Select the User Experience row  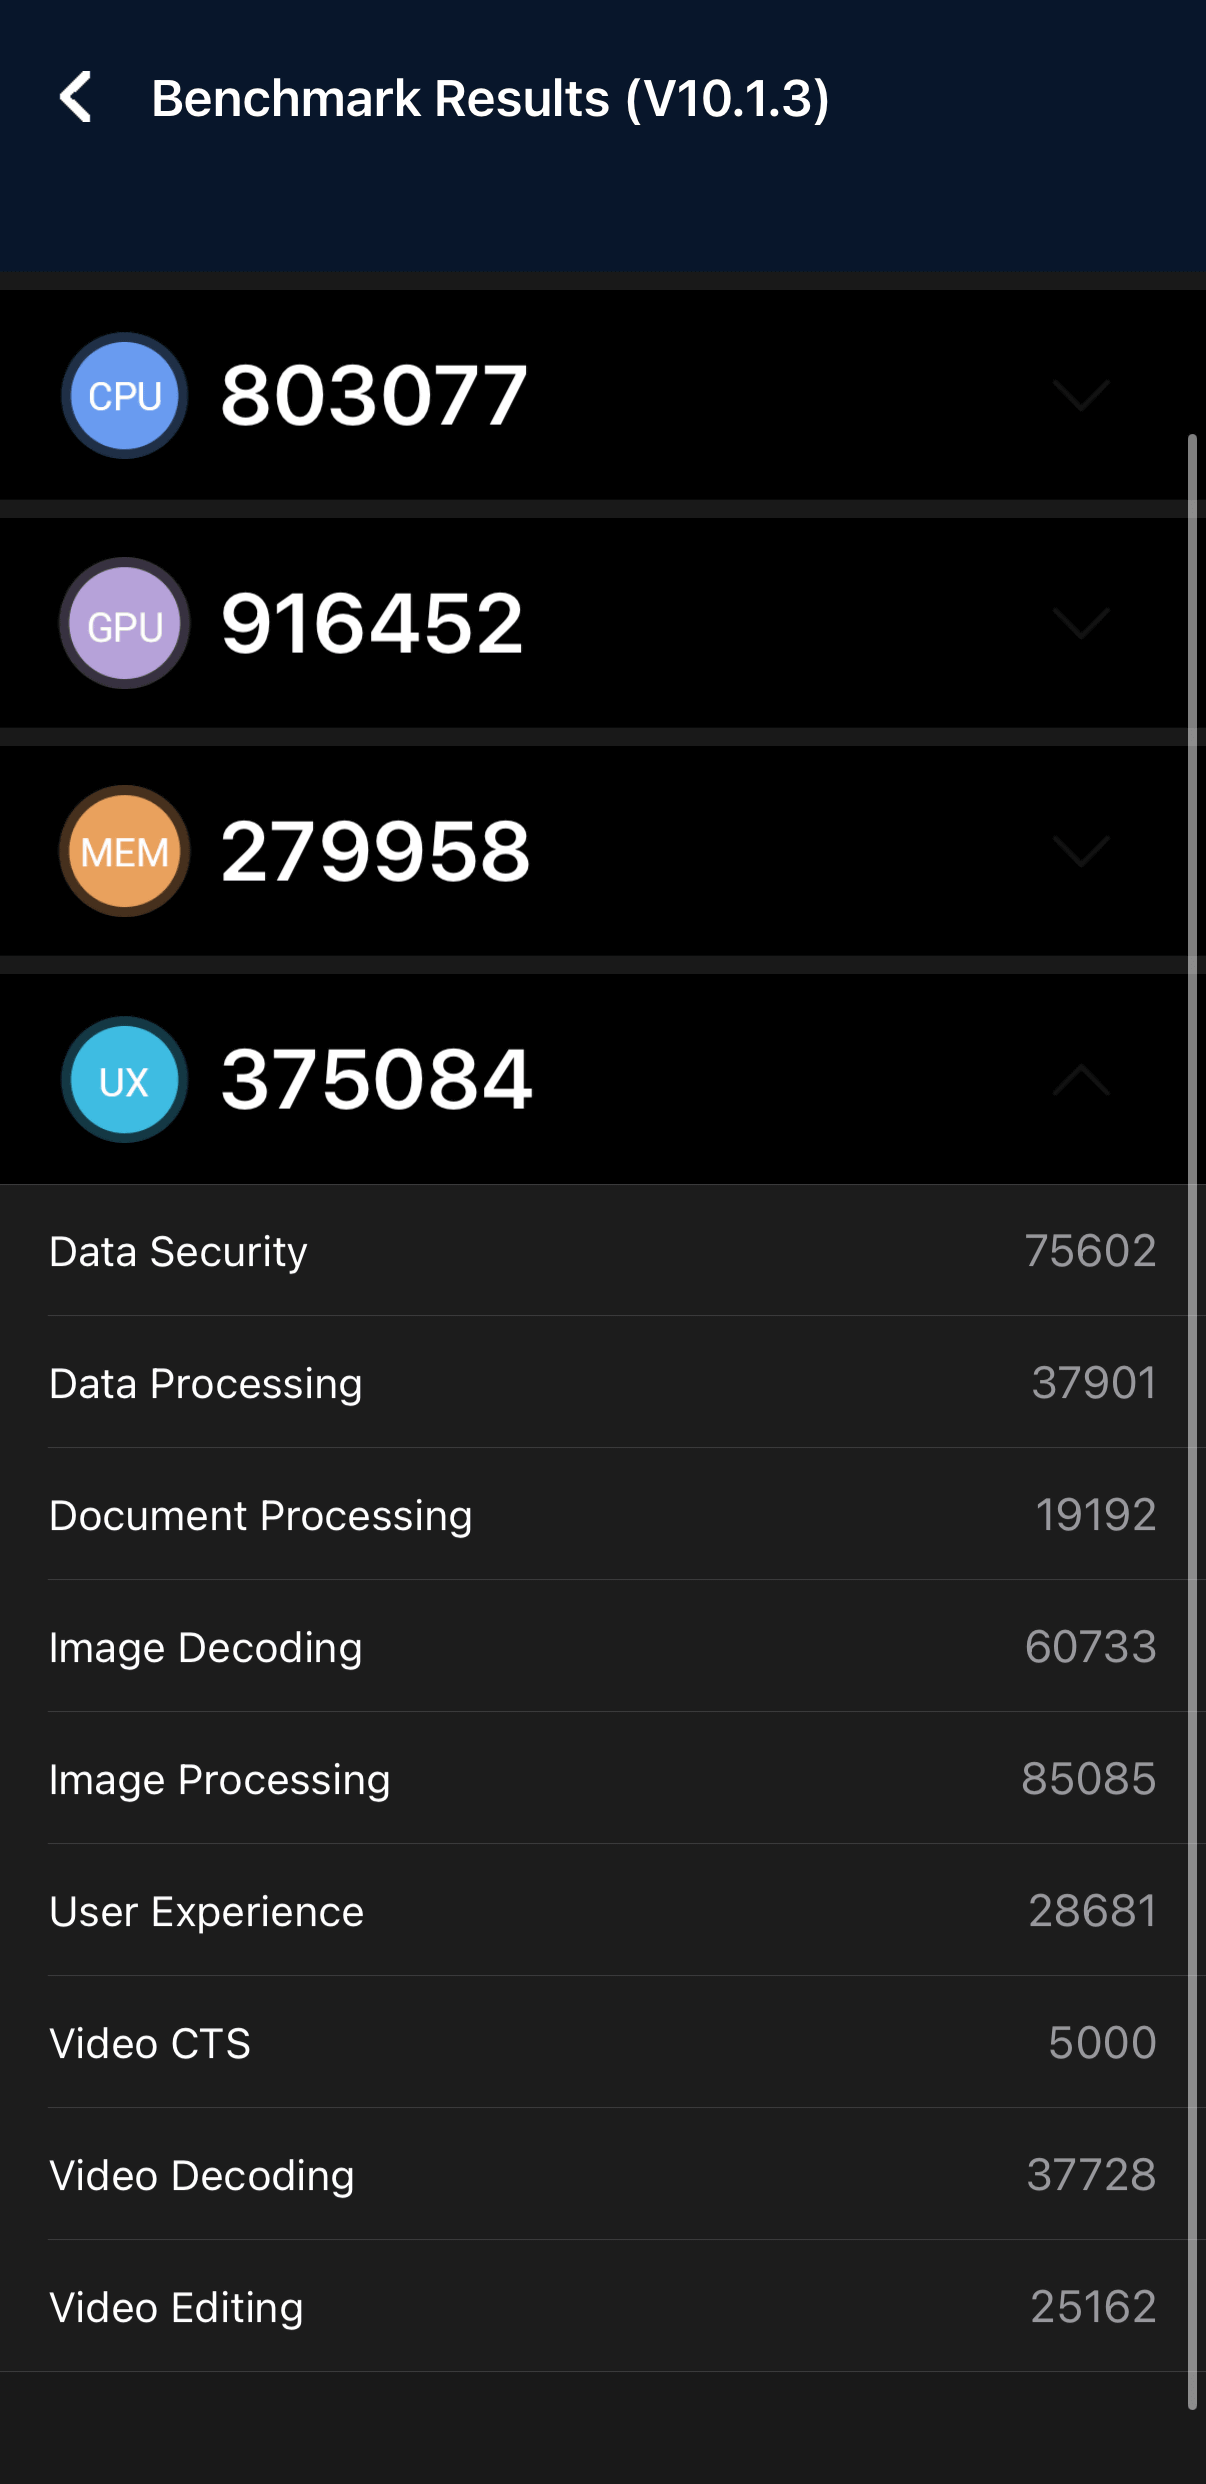click(602, 1911)
